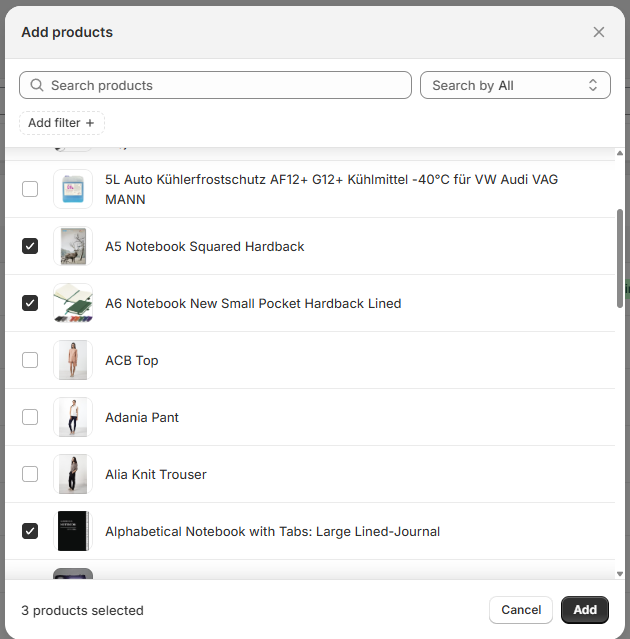Click the product list vertical scrollbar
Screen dimensions: 630x639
point(620,258)
